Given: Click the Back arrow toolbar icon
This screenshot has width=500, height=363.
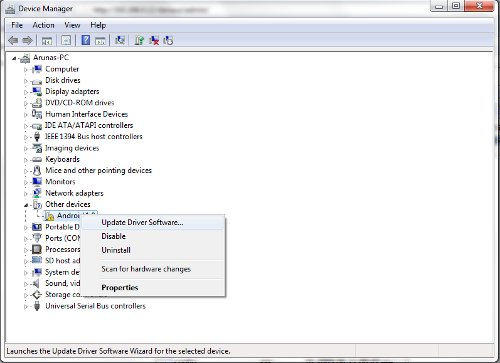Looking at the screenshot, I should (x=13, y=41).
